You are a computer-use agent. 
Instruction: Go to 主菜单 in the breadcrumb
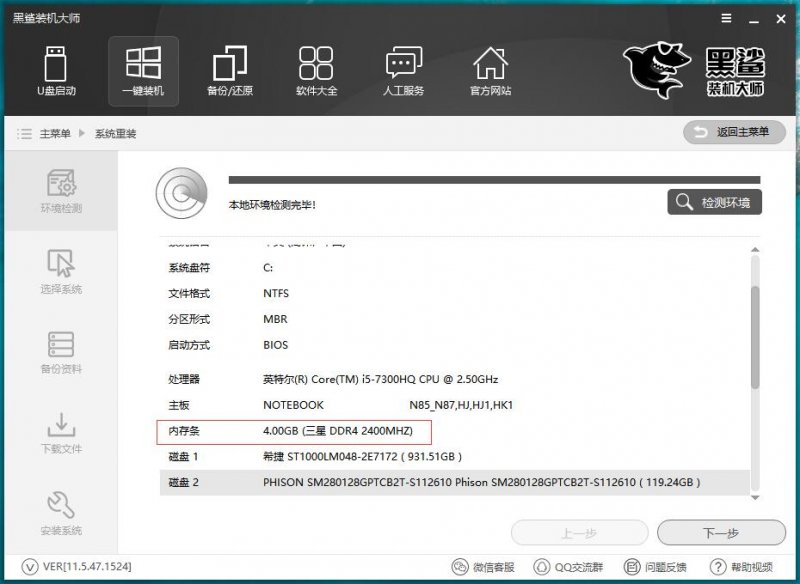tap(55, 134)
